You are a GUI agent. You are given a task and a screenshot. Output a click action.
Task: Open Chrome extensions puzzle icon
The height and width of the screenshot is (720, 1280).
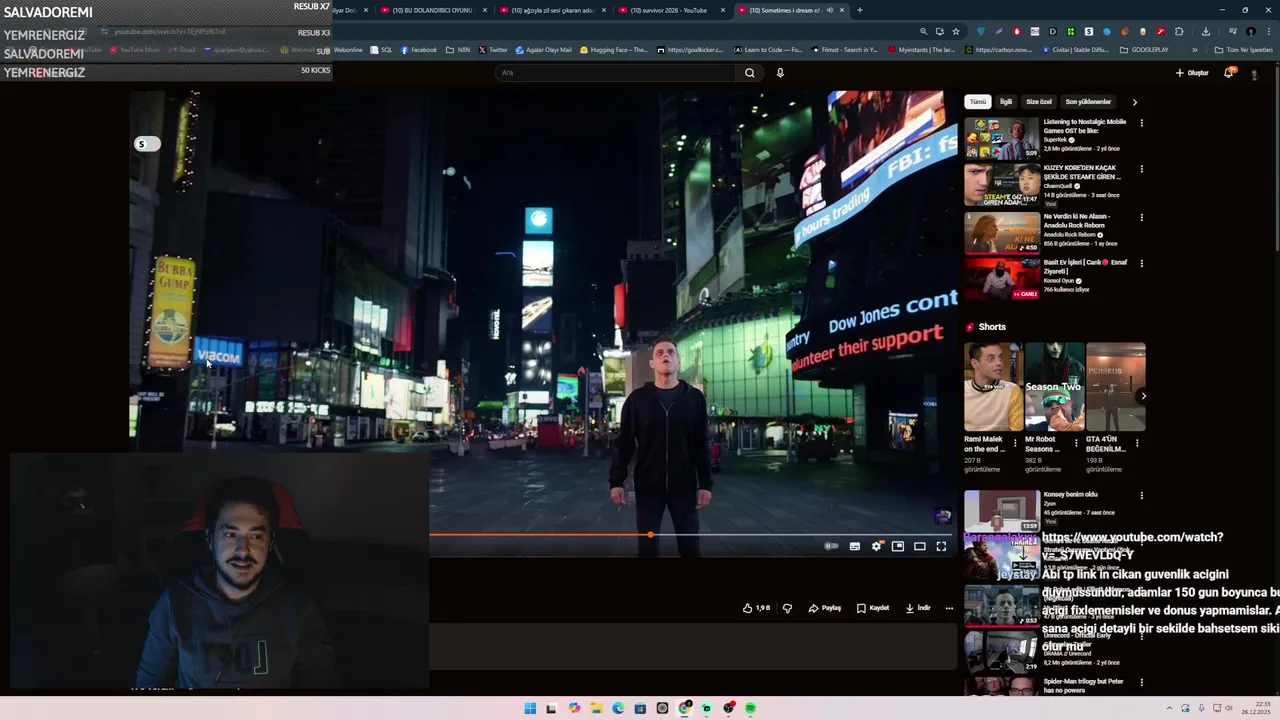pyautogui.click(x=1178, y=31)
